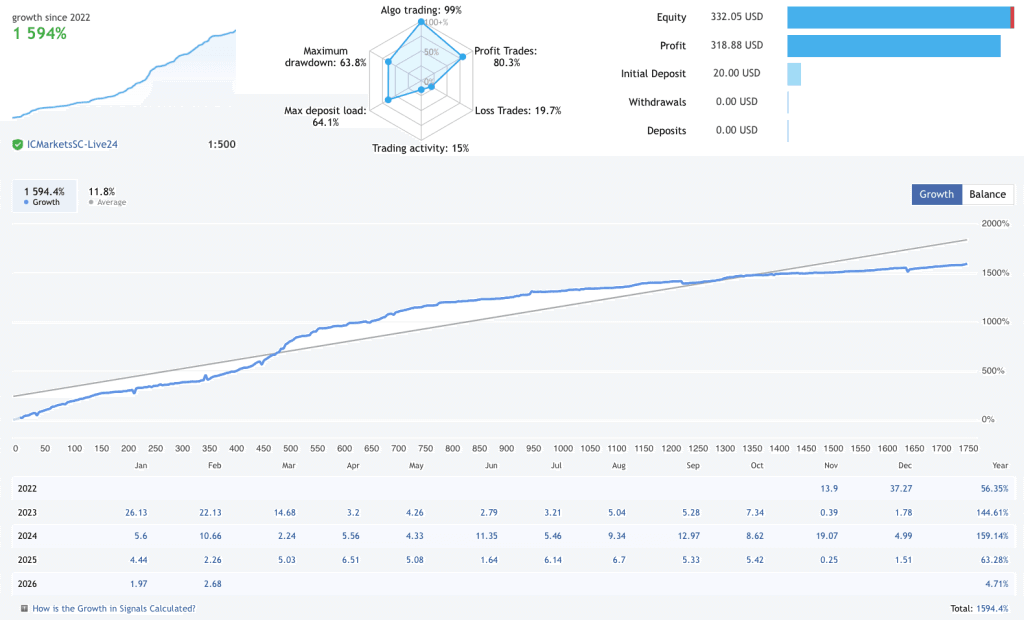The height and width of the screenshot is (620, 1024).
Task: Click the green verified shield icon beside ICMarketsSC-Live24
Action: 18,145
